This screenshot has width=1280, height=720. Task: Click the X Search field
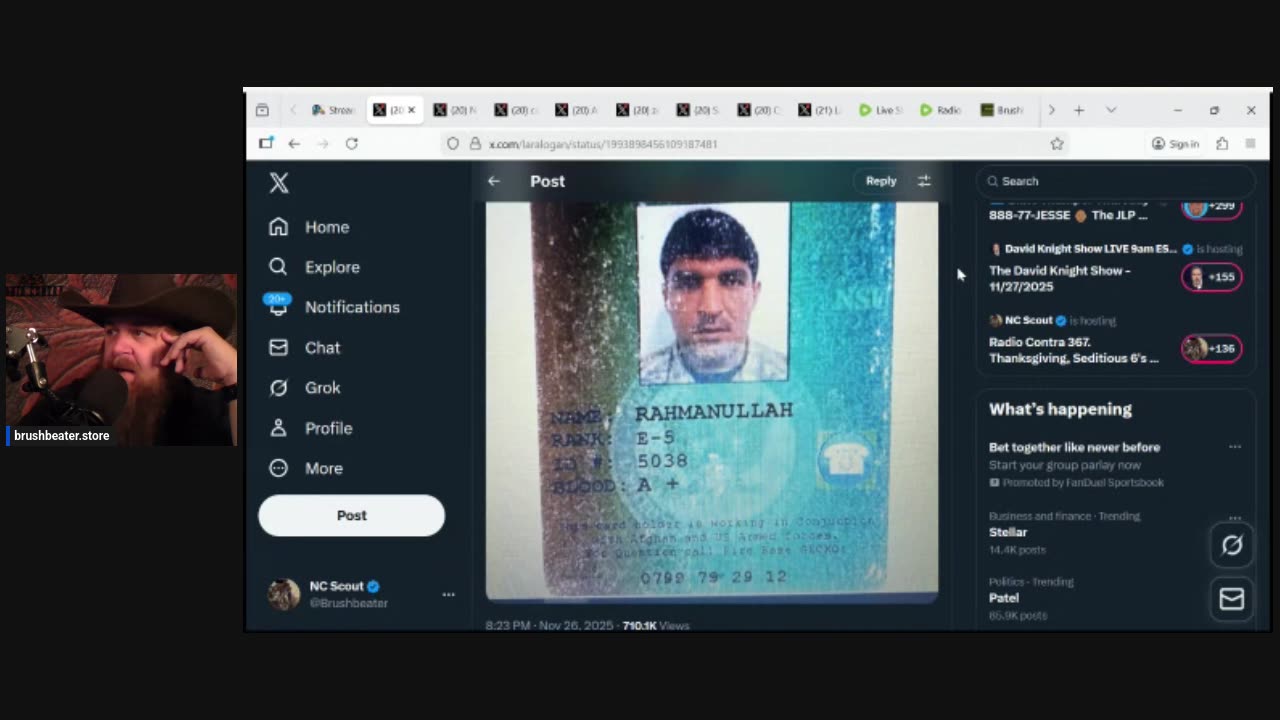1115,181
